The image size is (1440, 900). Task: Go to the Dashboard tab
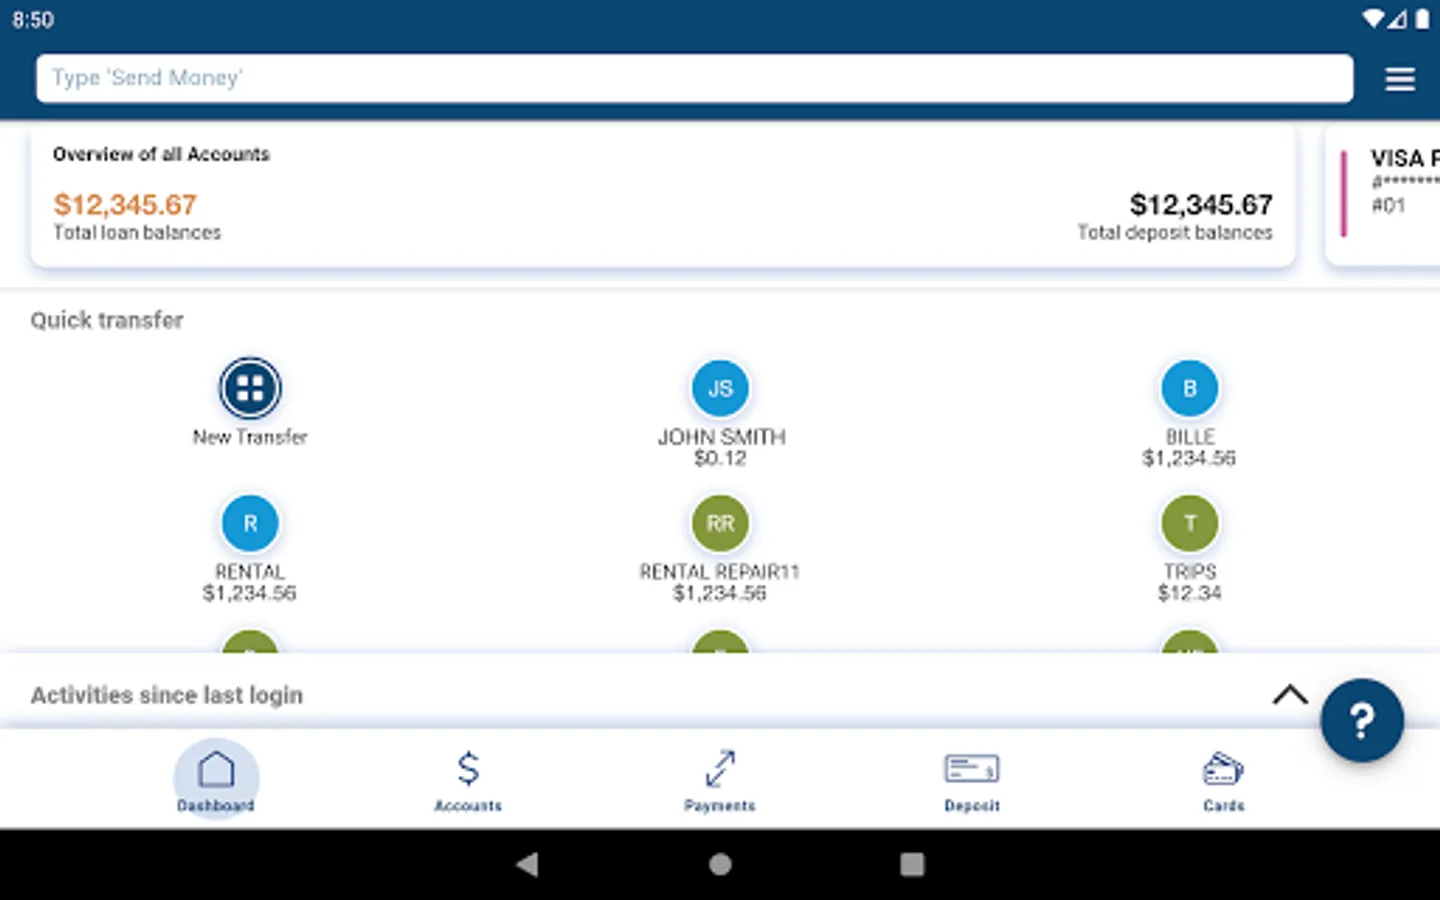[x=216, y=780]
